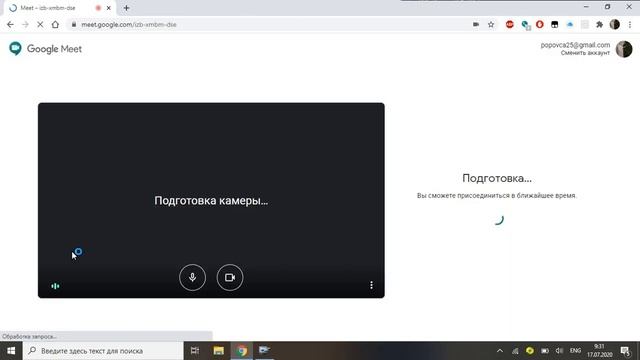Click the site lock icon
The height and width of the screenshot is (360, 640).
click(74, 24)
